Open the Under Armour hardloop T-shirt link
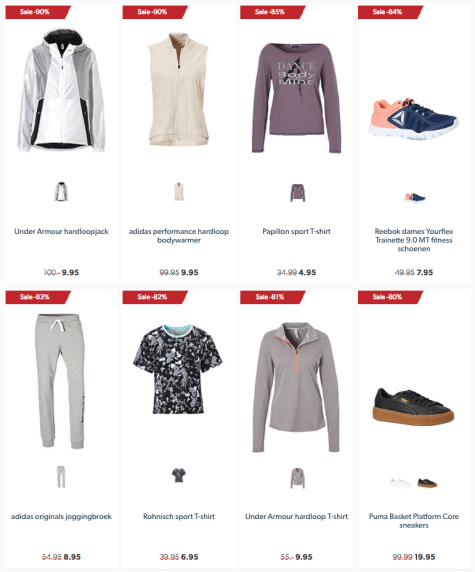 [x=296, y=516]
